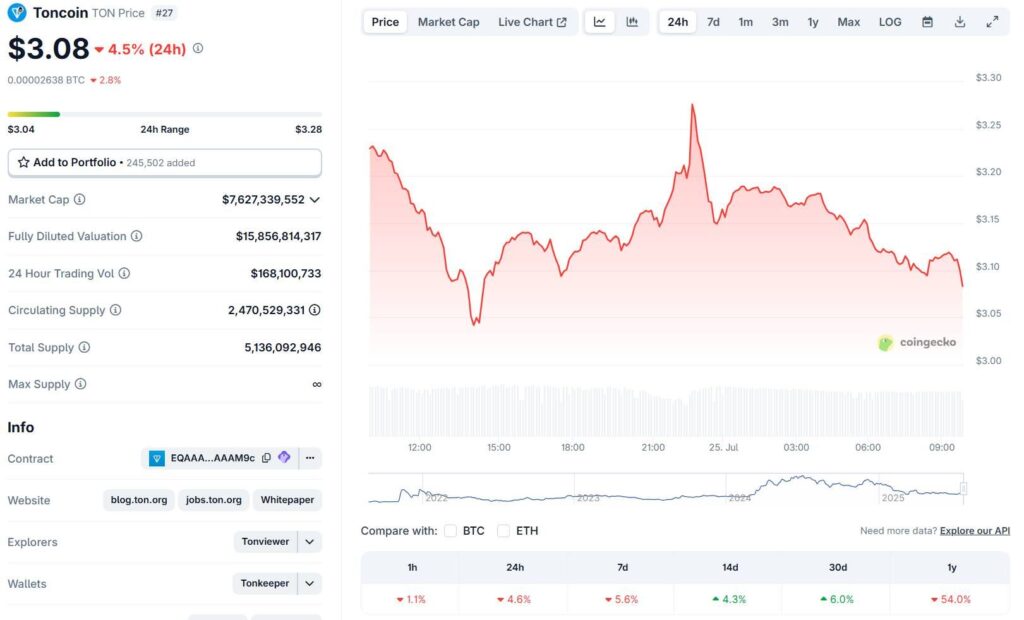Image resolution: width=1024 pixels, height=620 pixels.
Task: Click the Circulating Supply info icon
Action: (116, 310)
